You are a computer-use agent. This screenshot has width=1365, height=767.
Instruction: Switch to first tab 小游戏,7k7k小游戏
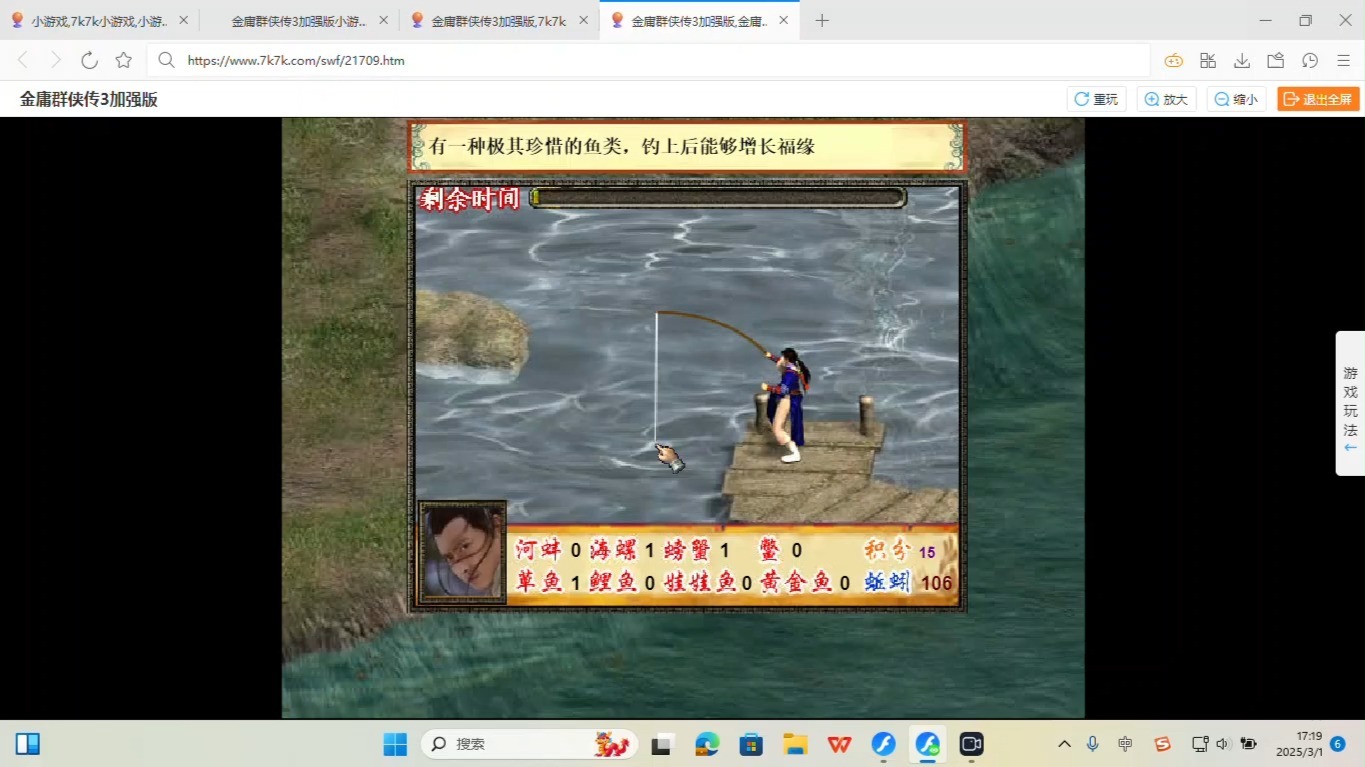click(99, 20)
